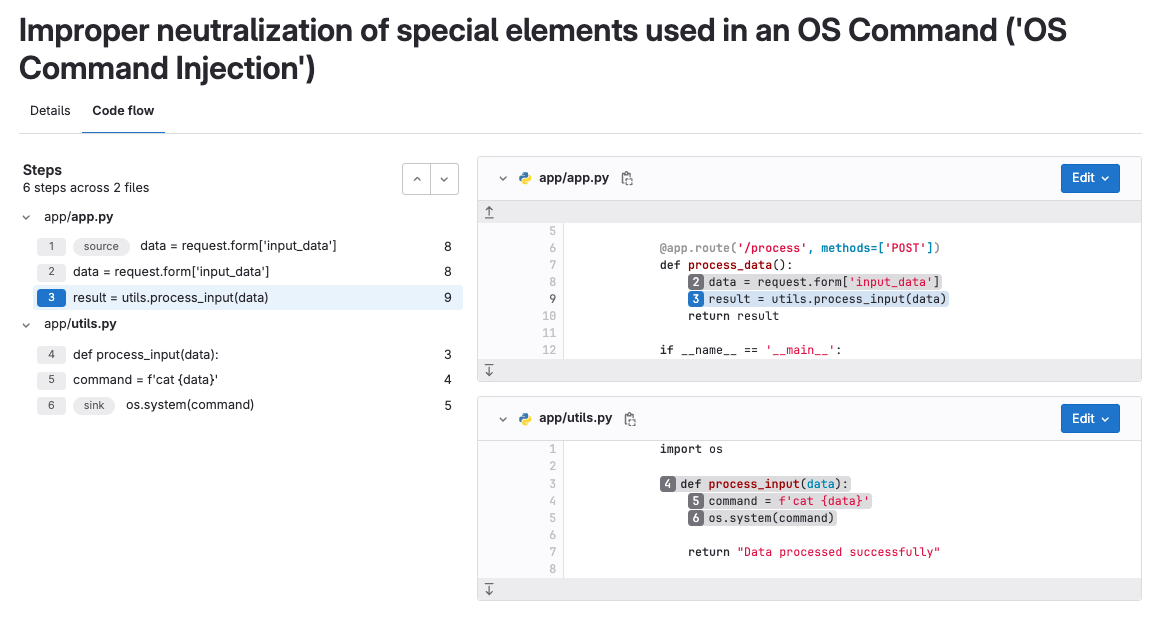Viewport: 1170px width, 633px height.
Task: Collapse the app/app.py group in Steps list
Action: [x=27, y=216]
